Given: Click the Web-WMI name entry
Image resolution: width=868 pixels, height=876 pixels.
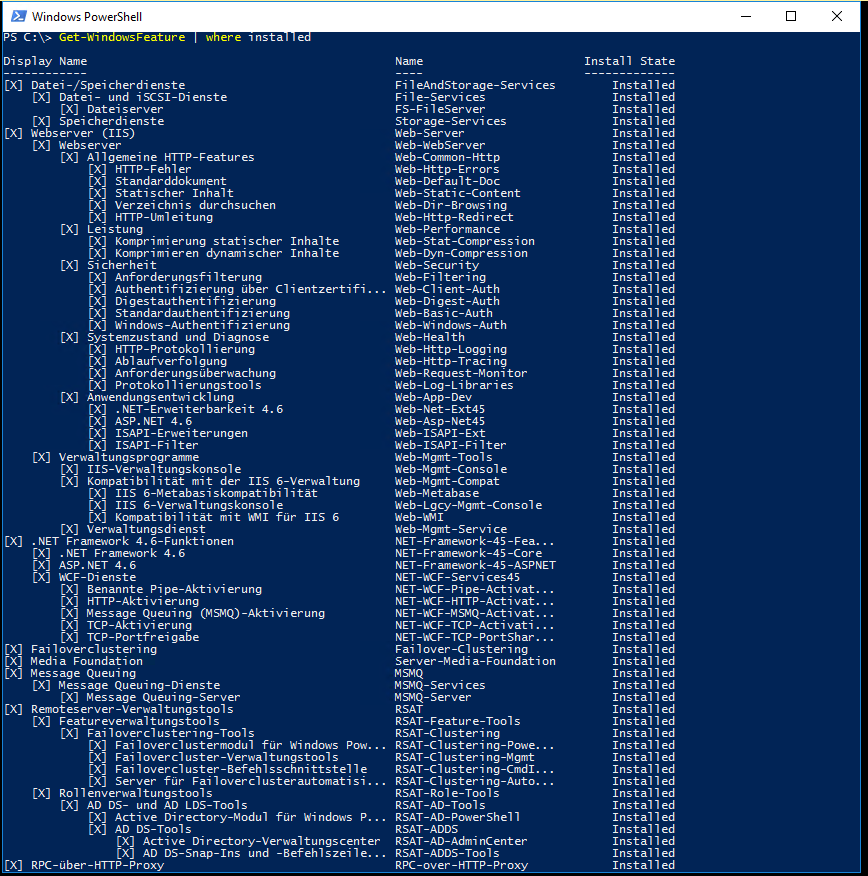Looking at the screenshot, I should tap(419, 517).
